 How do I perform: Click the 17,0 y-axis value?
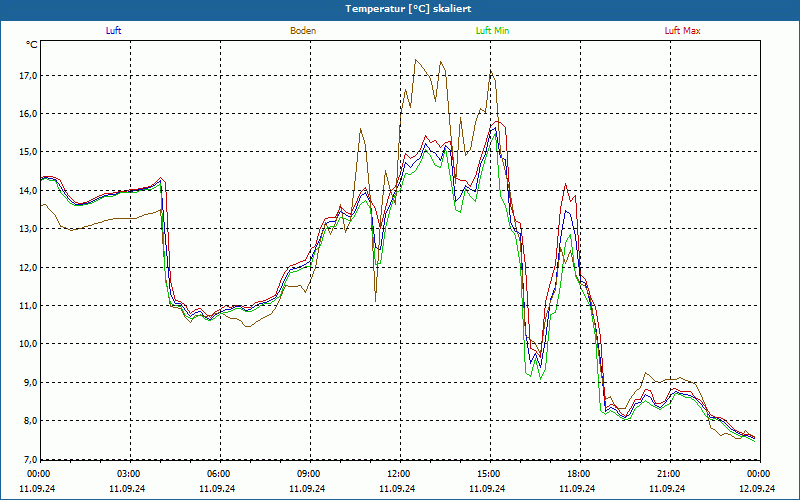(x=29, y=76)
